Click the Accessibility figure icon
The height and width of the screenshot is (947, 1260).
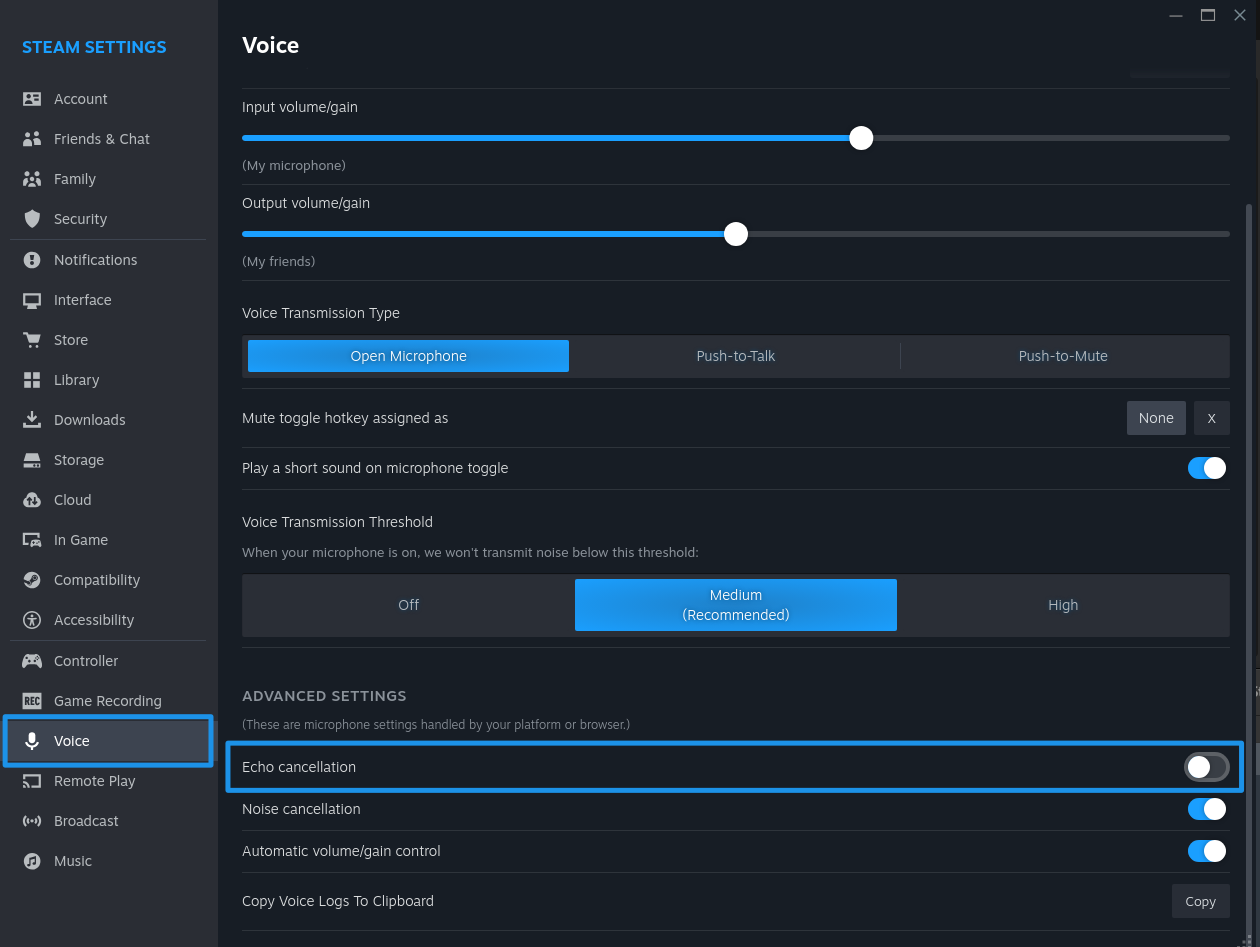click(x=32, y=620)
